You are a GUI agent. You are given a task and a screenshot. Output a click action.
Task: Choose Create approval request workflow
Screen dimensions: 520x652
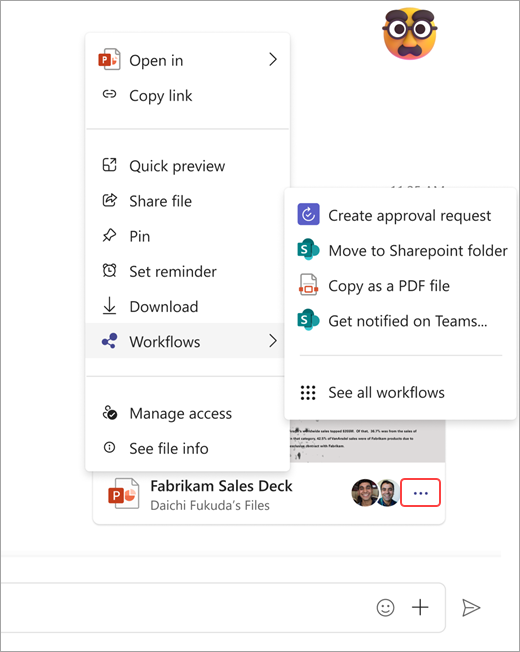[400, 215]
